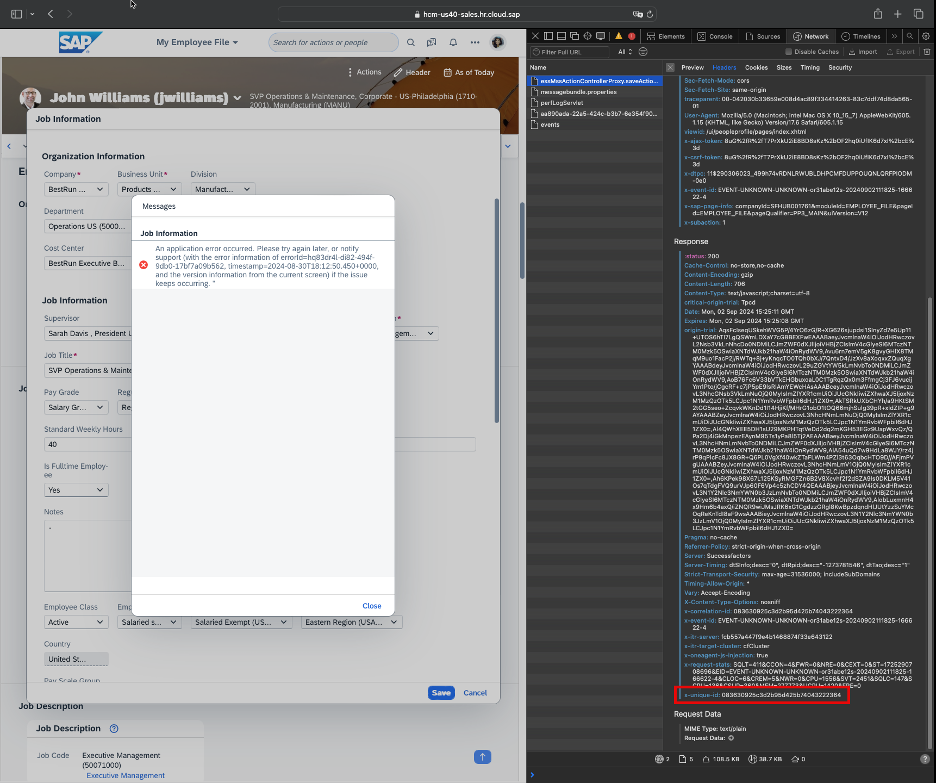
Task: Open Employee Class Active dropdown
Action: pyautogui.click(x=76, y=622)
